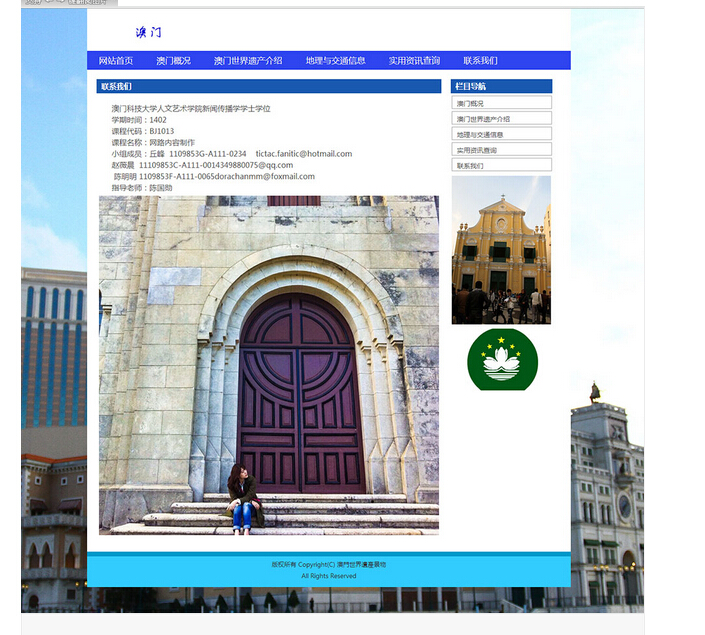Open 澳门概况 in the sidebar 栏目导航 list
Screen dimensions: 705x635
click(x=501, y=103)
